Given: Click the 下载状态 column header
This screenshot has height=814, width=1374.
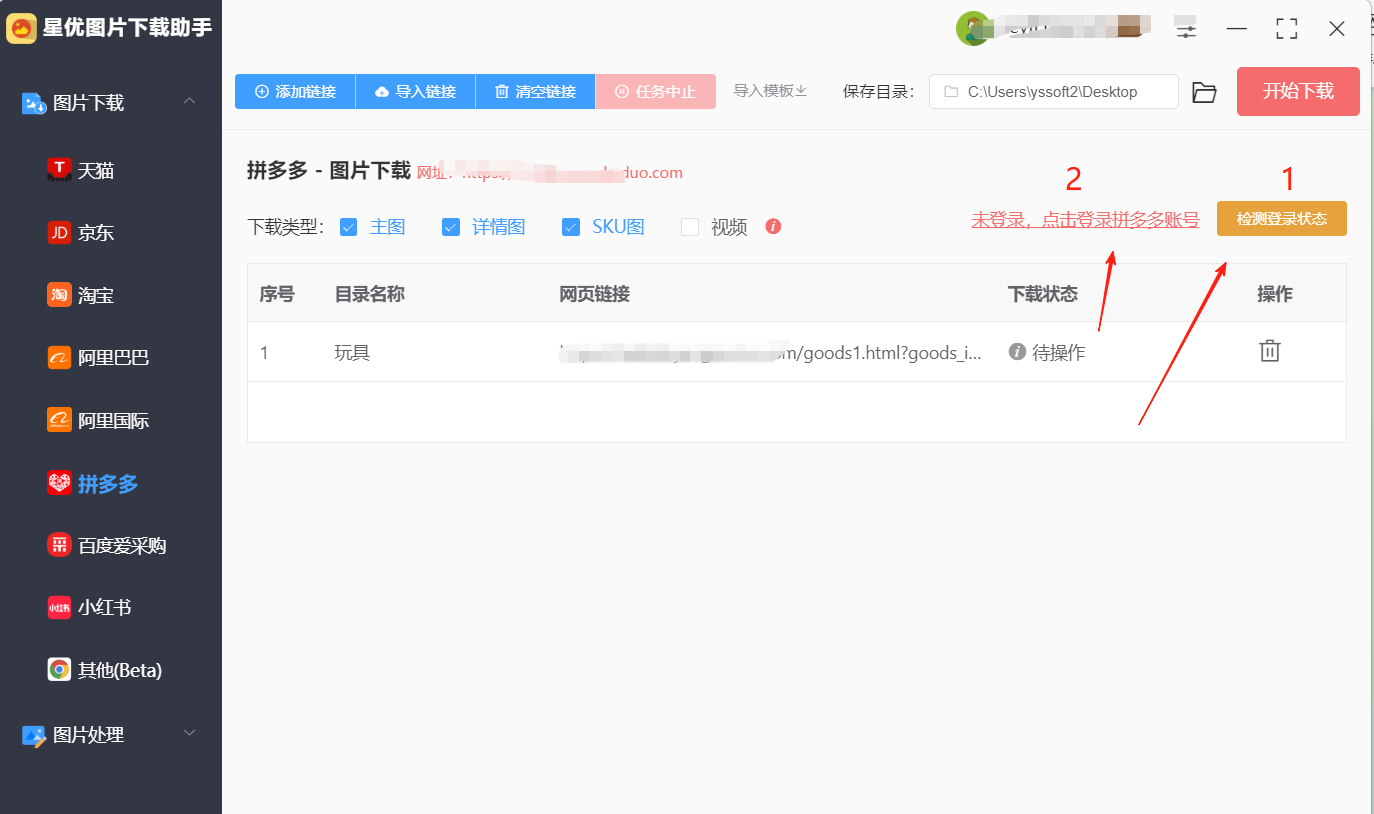Looking at the screenshot, I should pos(1042,294).
